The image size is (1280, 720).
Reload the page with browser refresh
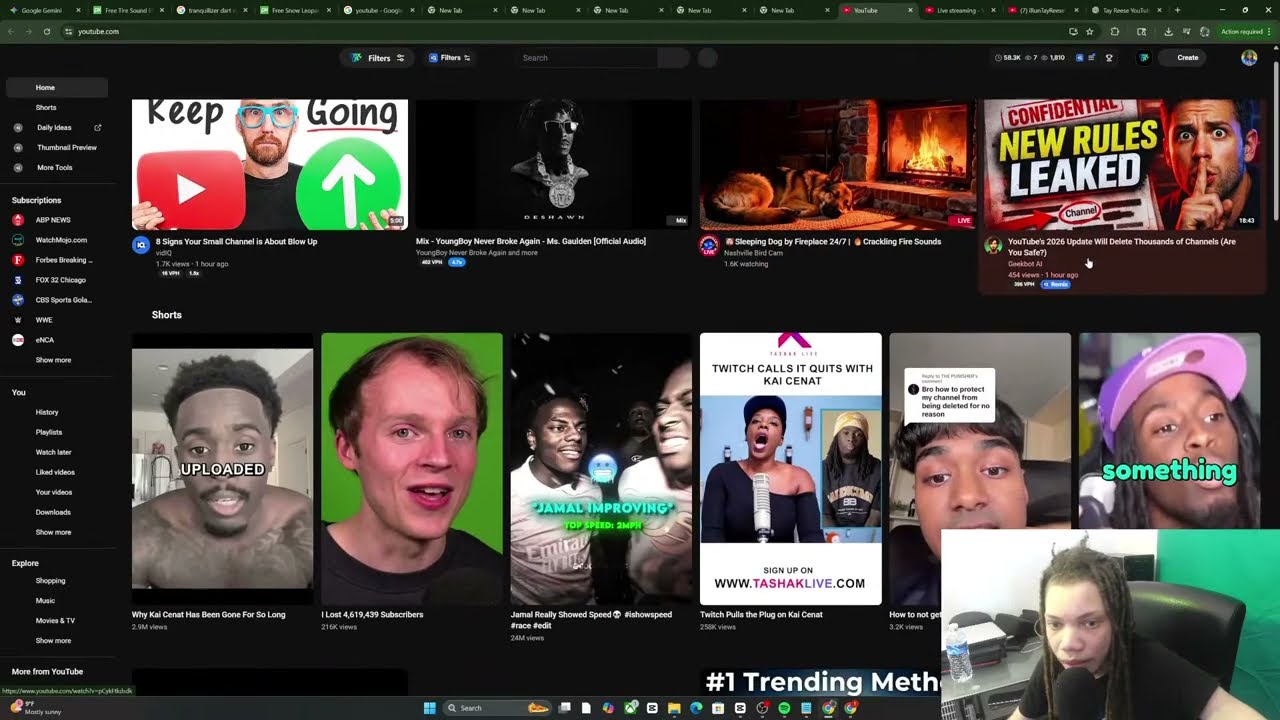coord(46,31)
